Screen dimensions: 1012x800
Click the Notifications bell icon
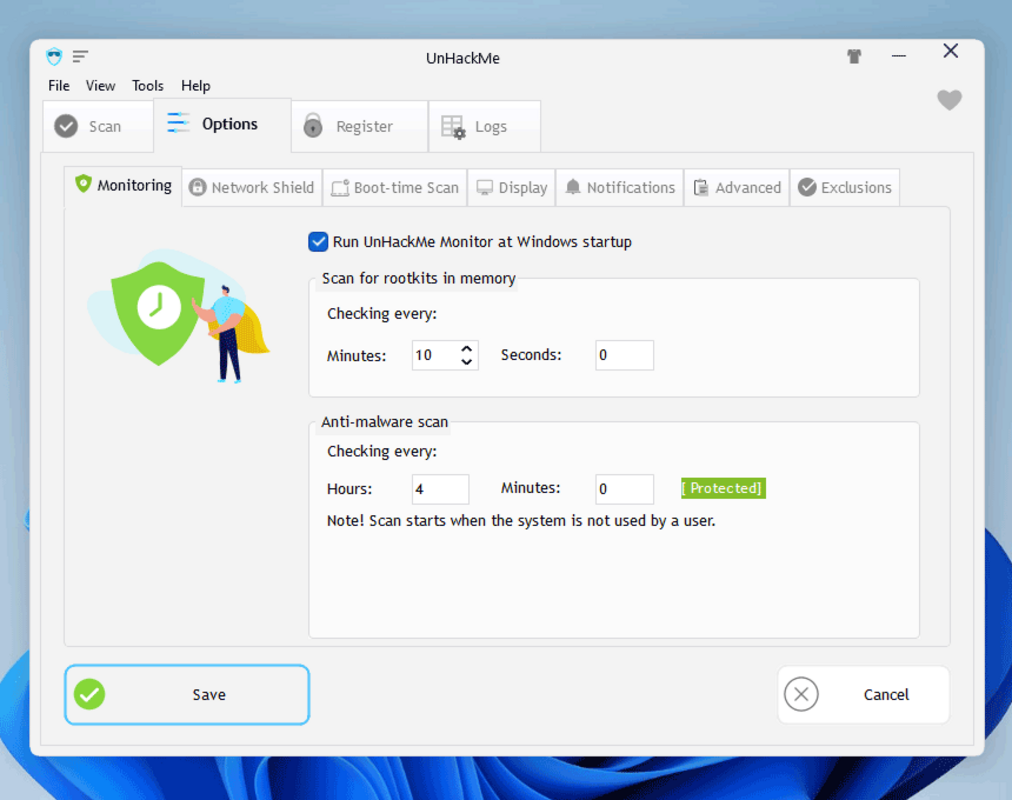[572, 187]
